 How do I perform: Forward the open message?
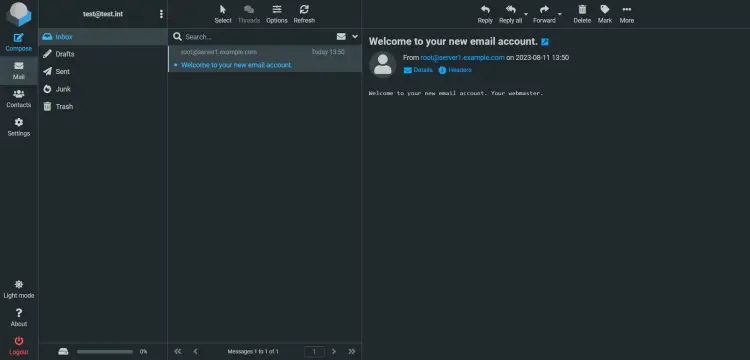544,14
